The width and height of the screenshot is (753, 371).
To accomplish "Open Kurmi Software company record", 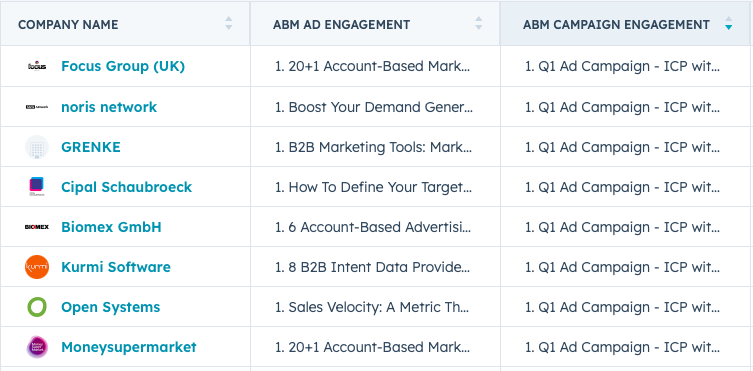I will (x=116, y=267).
